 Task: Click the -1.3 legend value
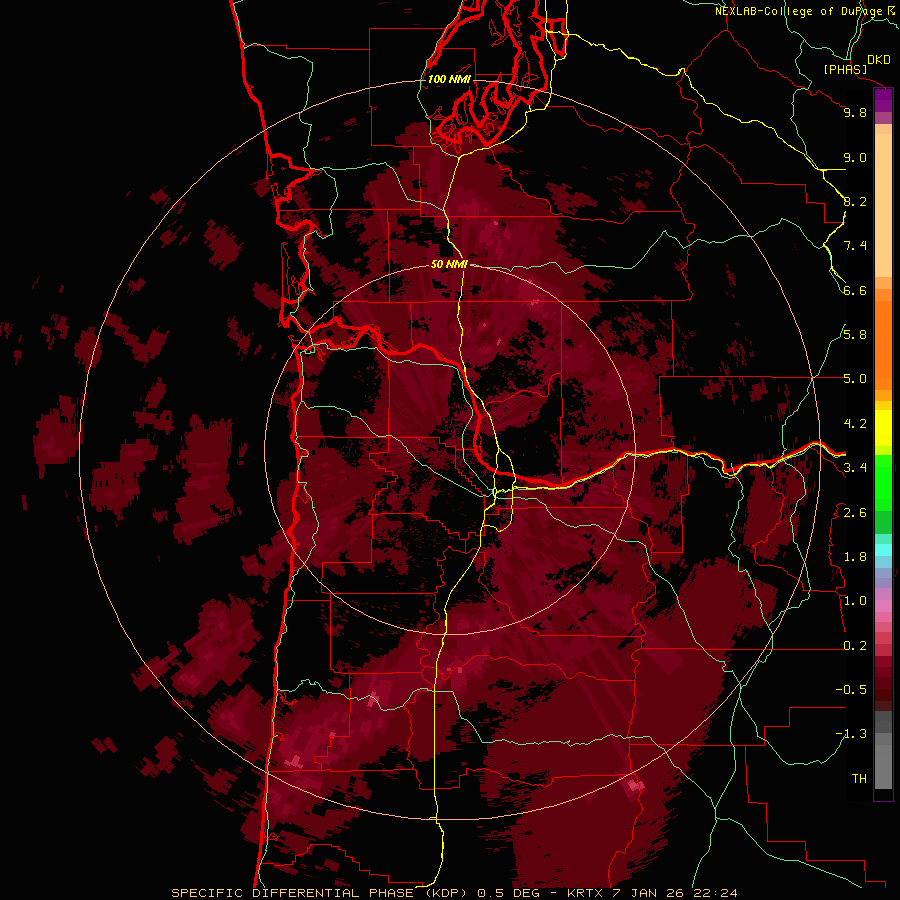tap(851, 734)
